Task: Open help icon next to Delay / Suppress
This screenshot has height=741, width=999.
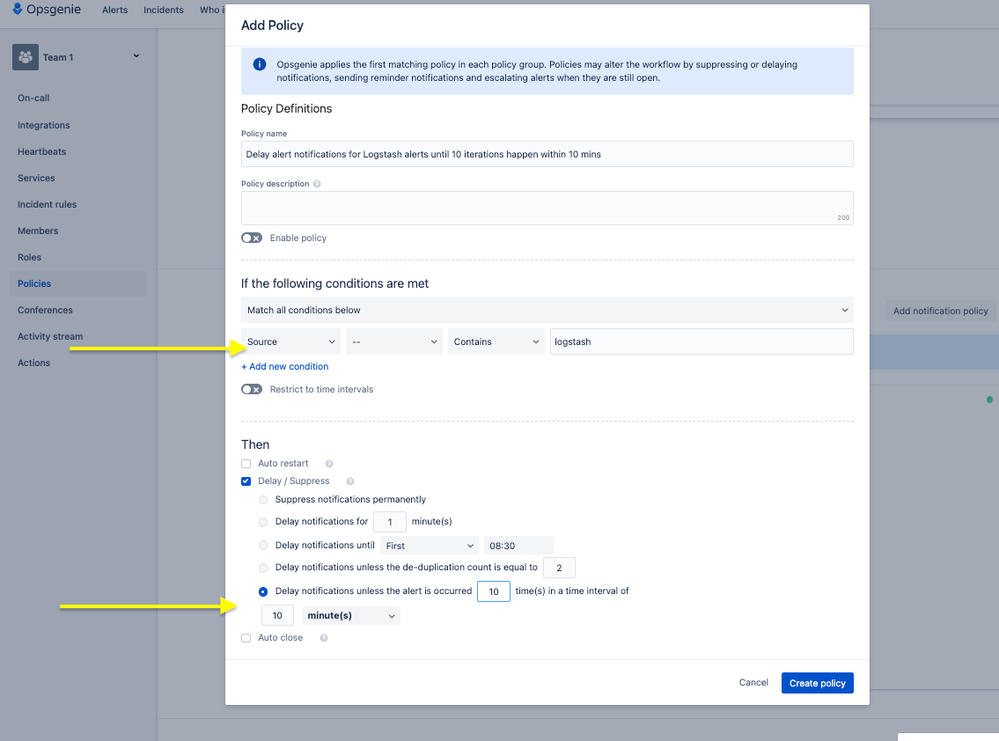Action: coord(350,482)
